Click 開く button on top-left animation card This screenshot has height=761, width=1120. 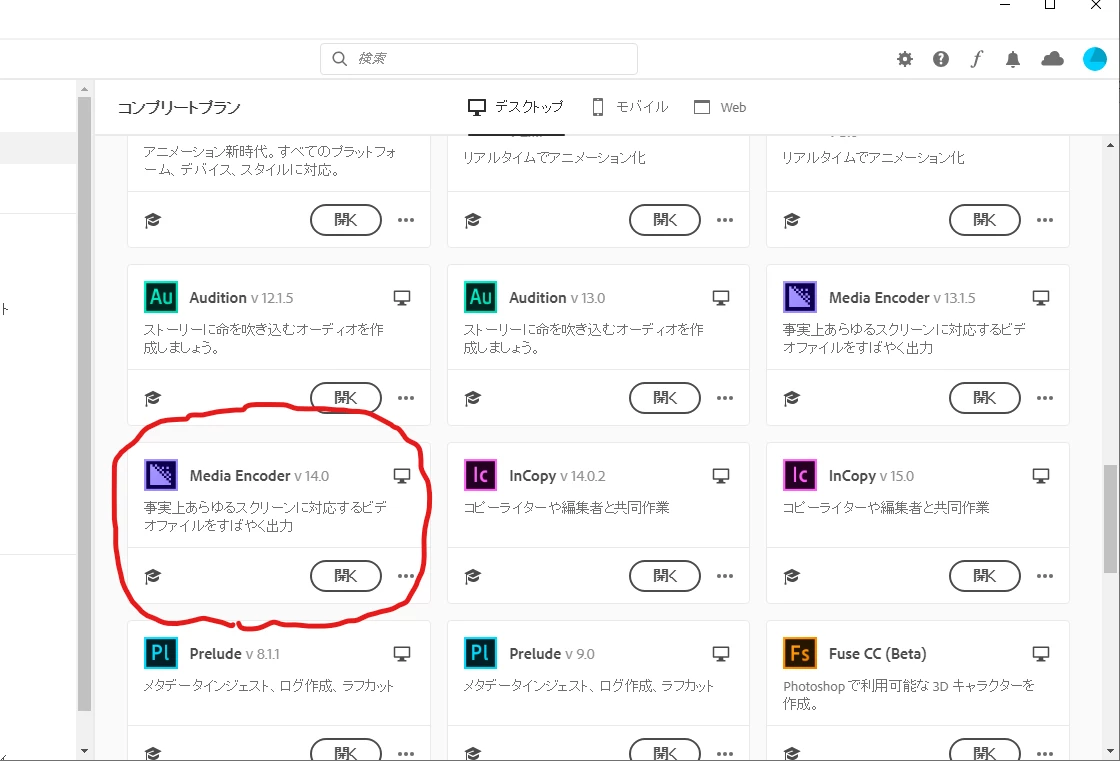346,220
